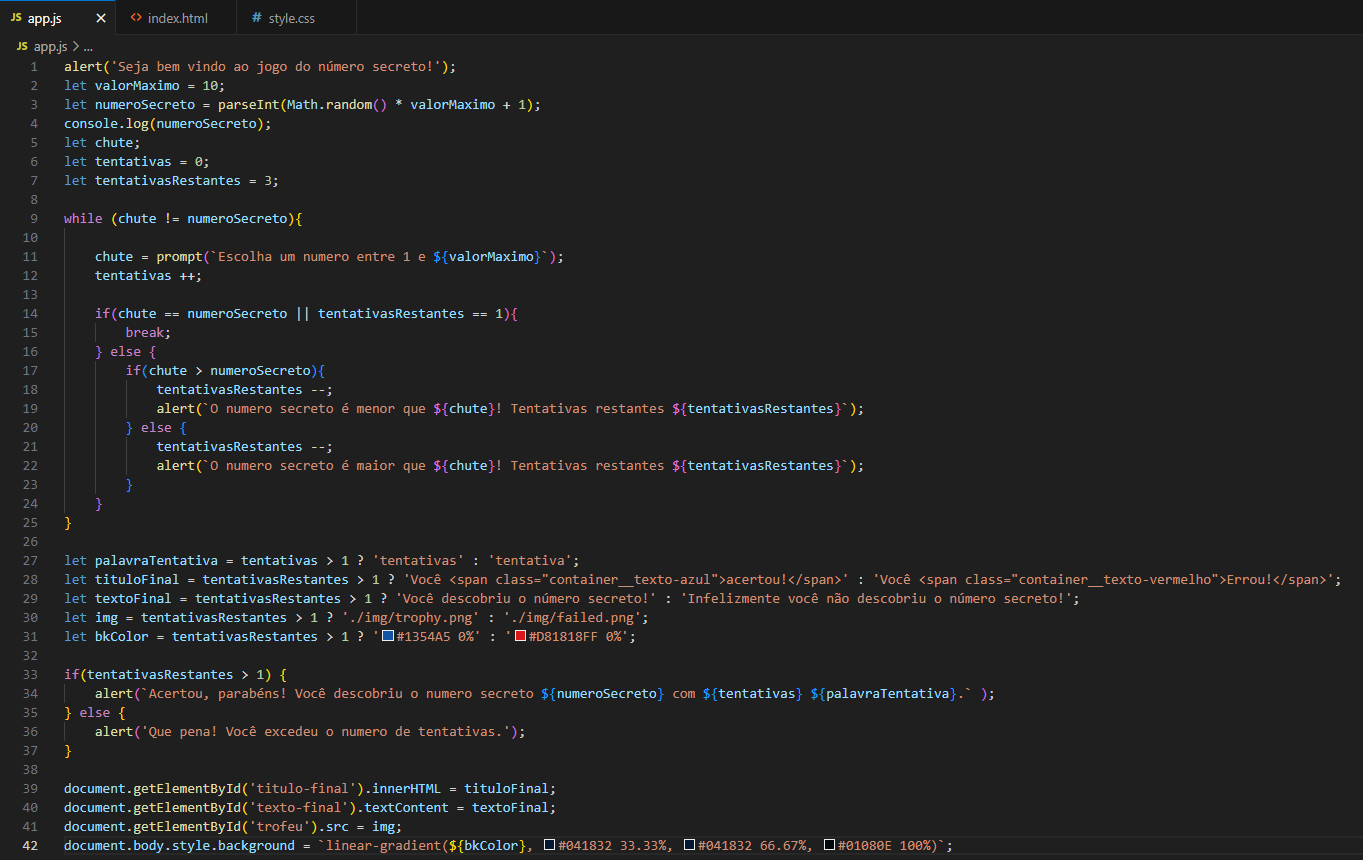Click the #041832 66.67% color swatch
The image size is (1363, 860).
[x=689, y=846]
